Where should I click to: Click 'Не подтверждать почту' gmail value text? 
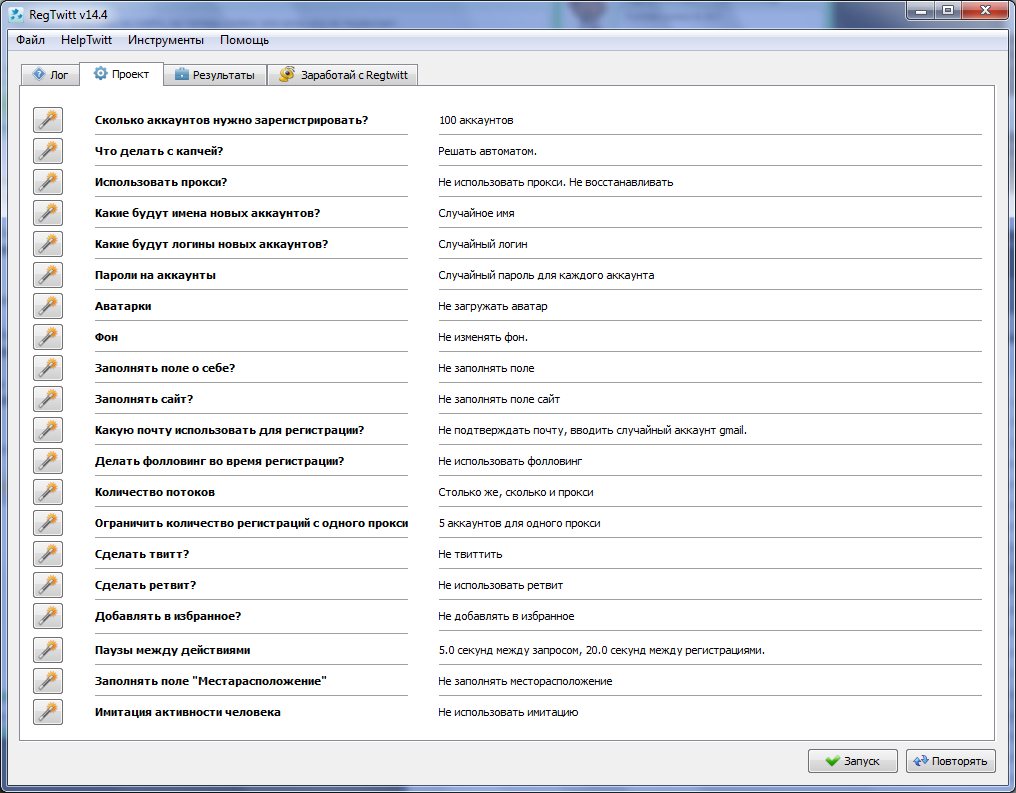coord(592,430)
